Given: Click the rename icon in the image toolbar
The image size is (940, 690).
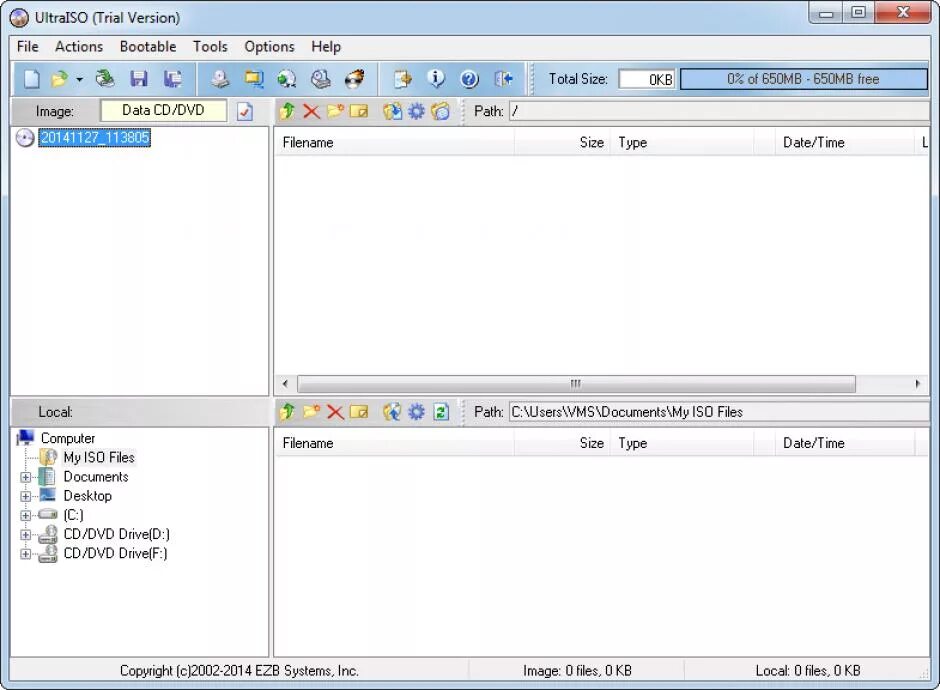Looking at the screenshot, I should point(358,111).
